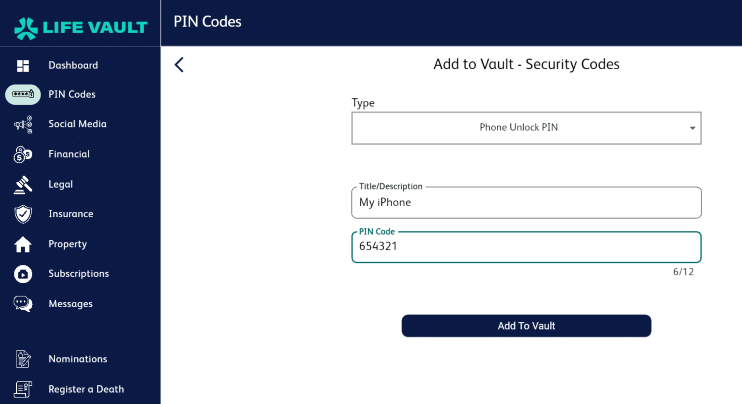Screen dimensions: 742x404
Task: Click the Register a Death scroll icon
Action: tap(23, 389)
